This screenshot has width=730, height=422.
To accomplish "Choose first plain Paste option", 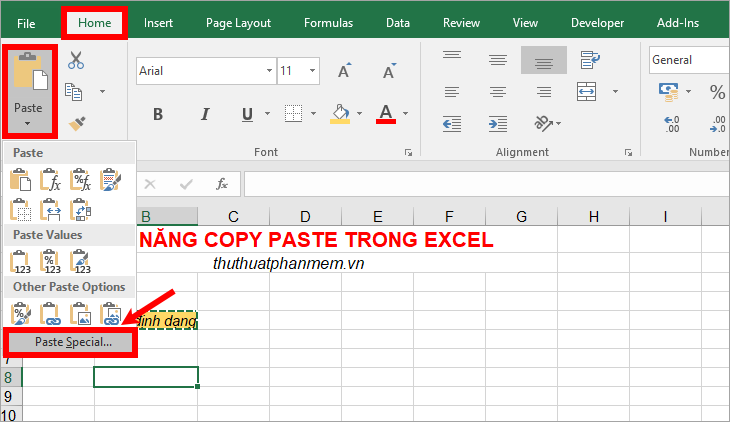I will (20, 180).
